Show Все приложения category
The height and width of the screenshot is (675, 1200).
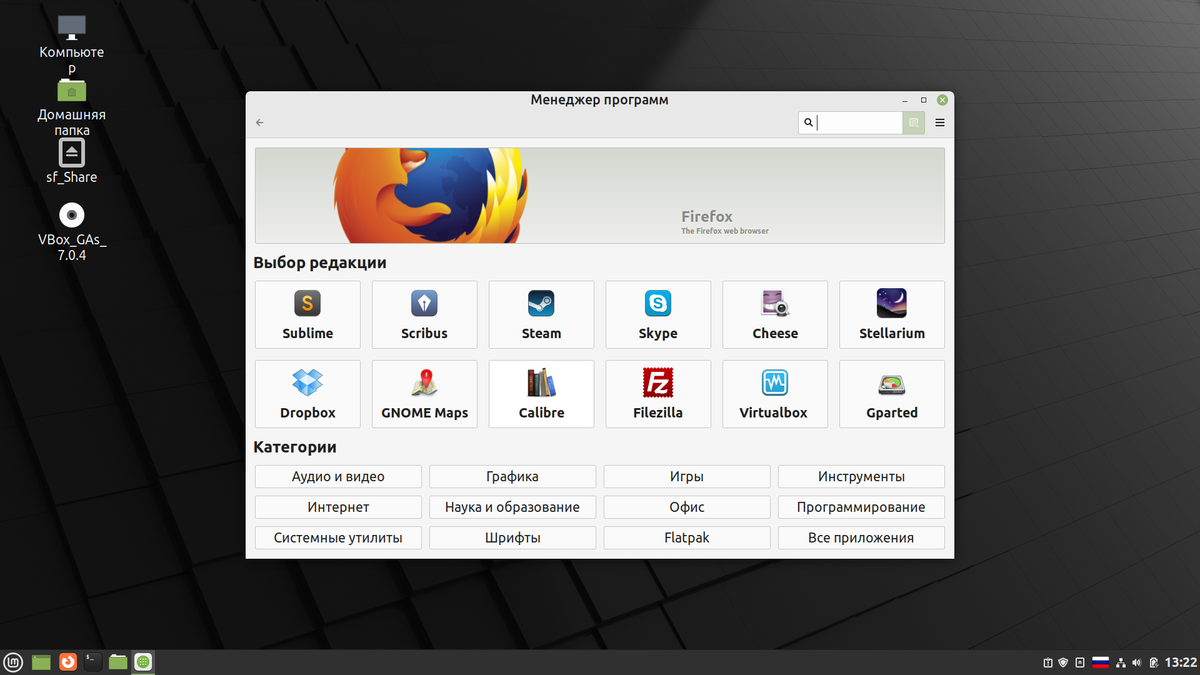coord(861,538)
